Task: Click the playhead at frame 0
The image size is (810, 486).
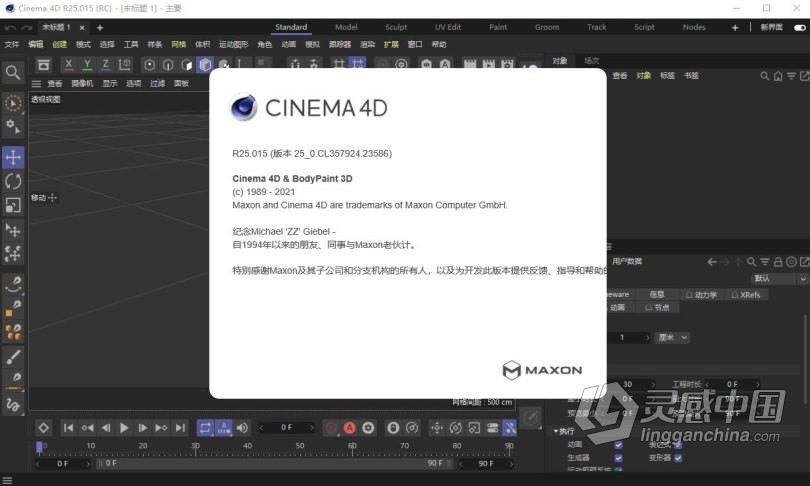Action: 40,447
